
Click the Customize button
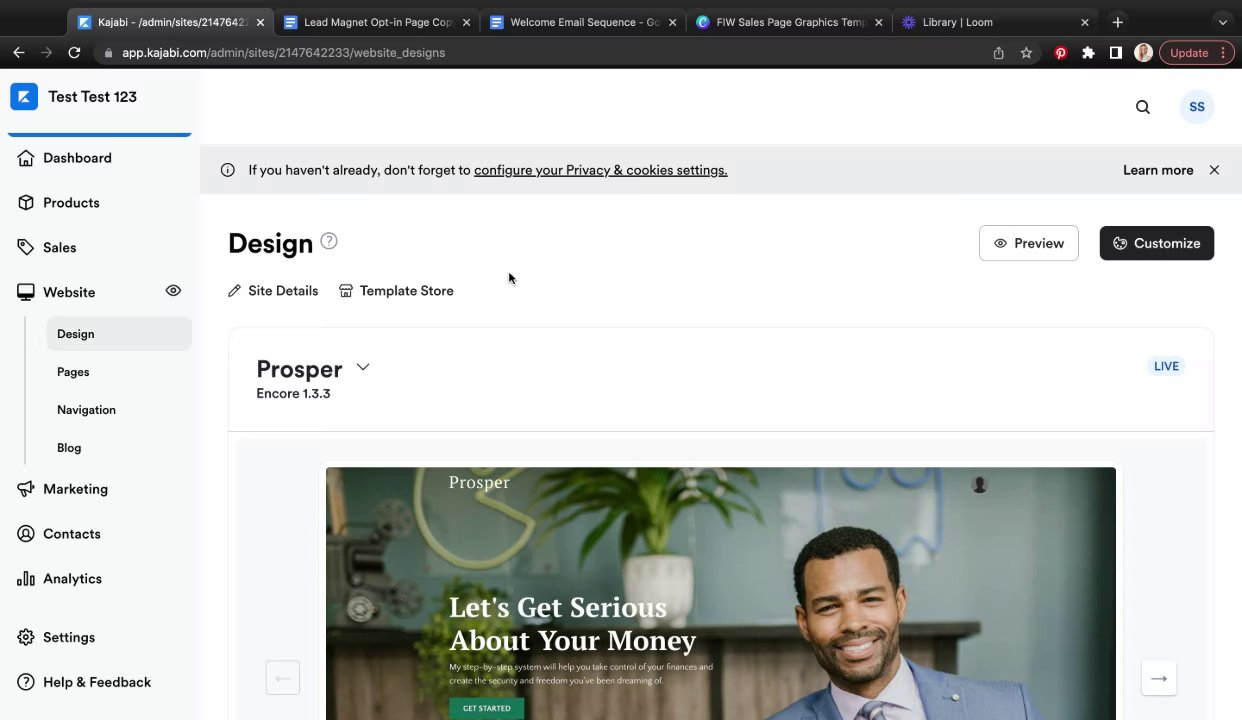(1157, 243)
